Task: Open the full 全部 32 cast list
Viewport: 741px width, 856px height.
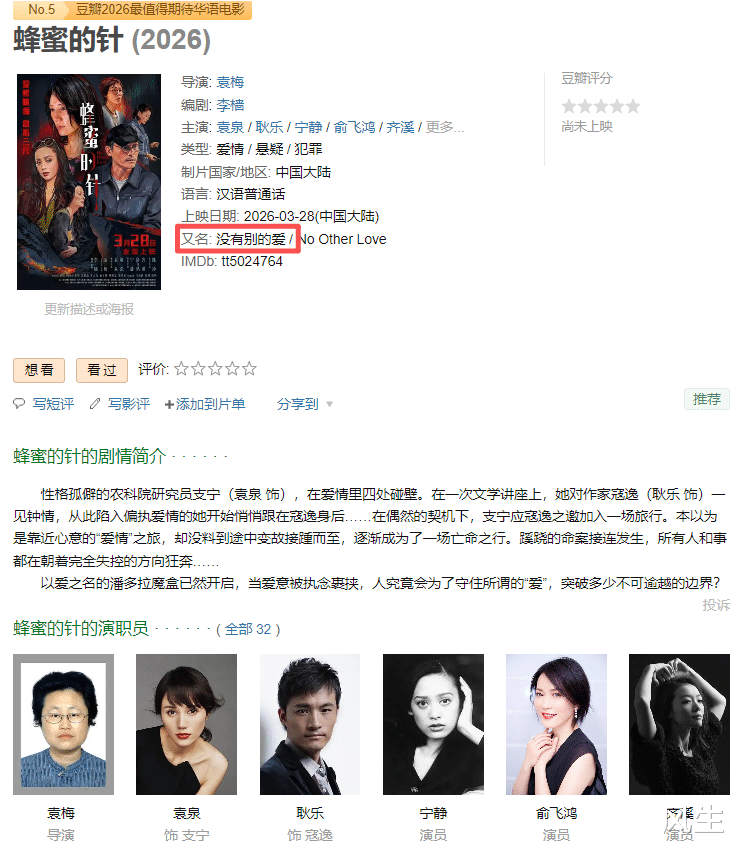Action: (x=248, y=629)
